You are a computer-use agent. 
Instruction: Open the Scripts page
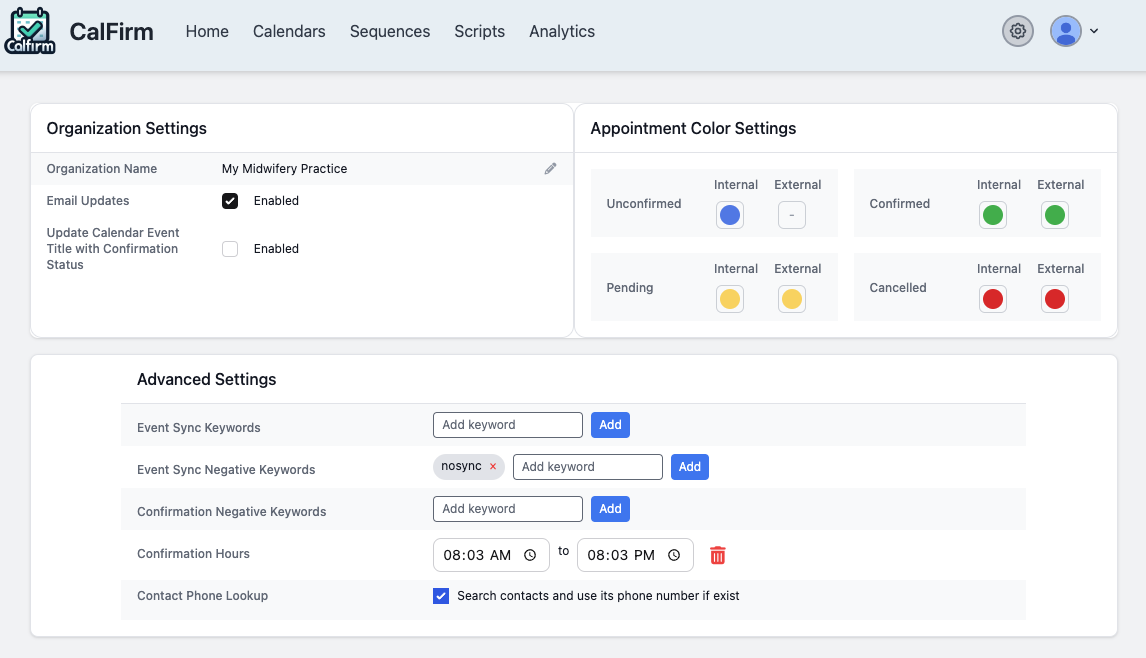479,31
